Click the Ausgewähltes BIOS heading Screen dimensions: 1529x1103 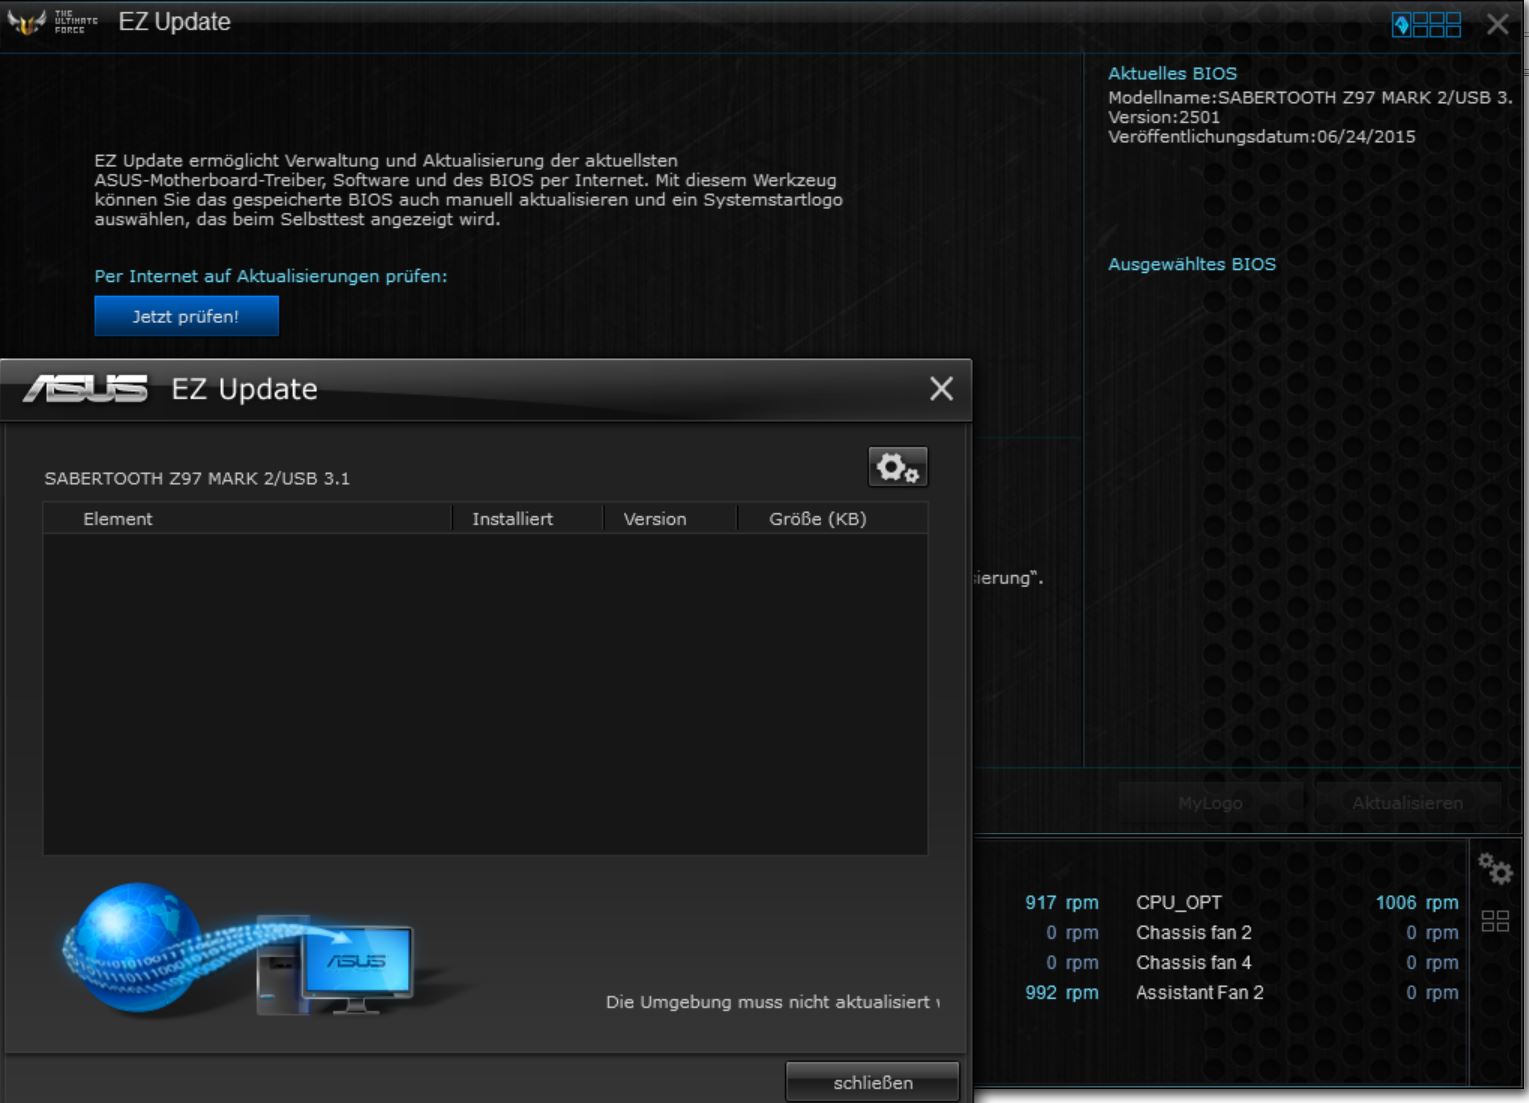click(x=1191, y=264)
